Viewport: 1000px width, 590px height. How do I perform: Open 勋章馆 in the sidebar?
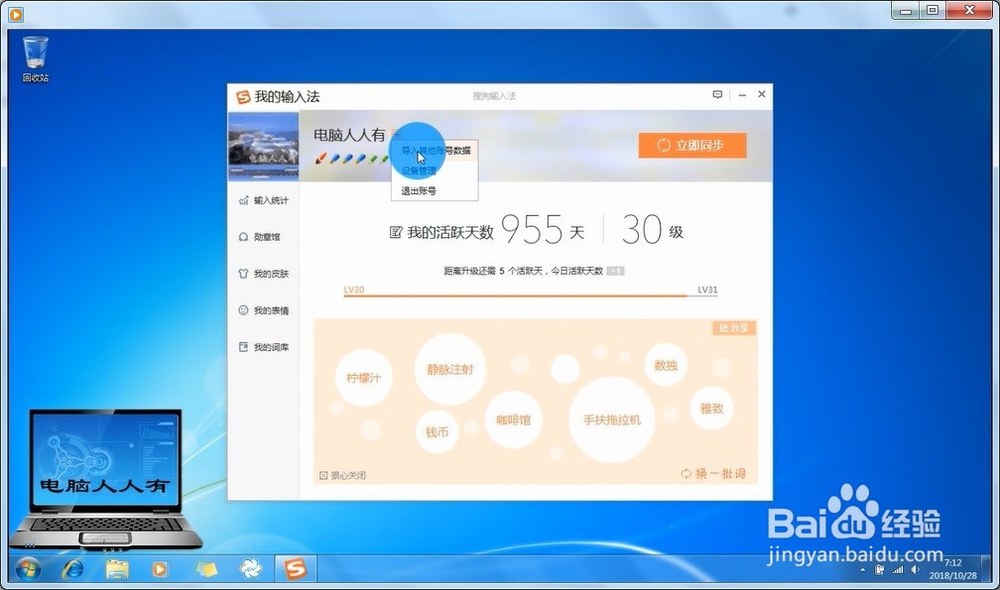coord(260,237)
